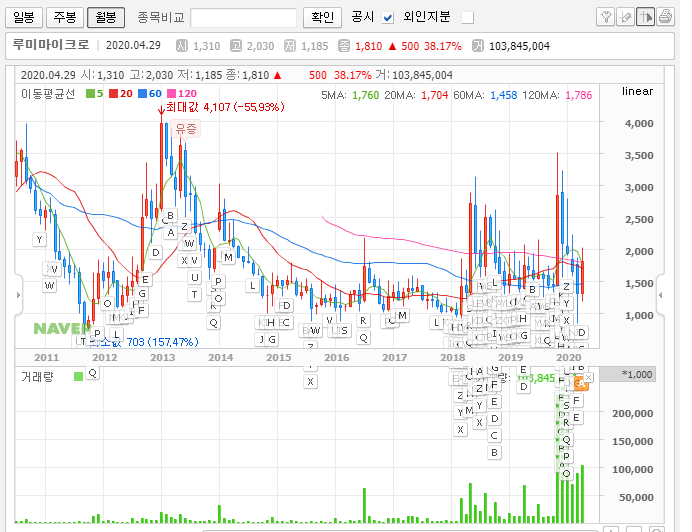692x532 pixels.
Task: Open the A marker below the 2013 peak
Action: [171, 232]
